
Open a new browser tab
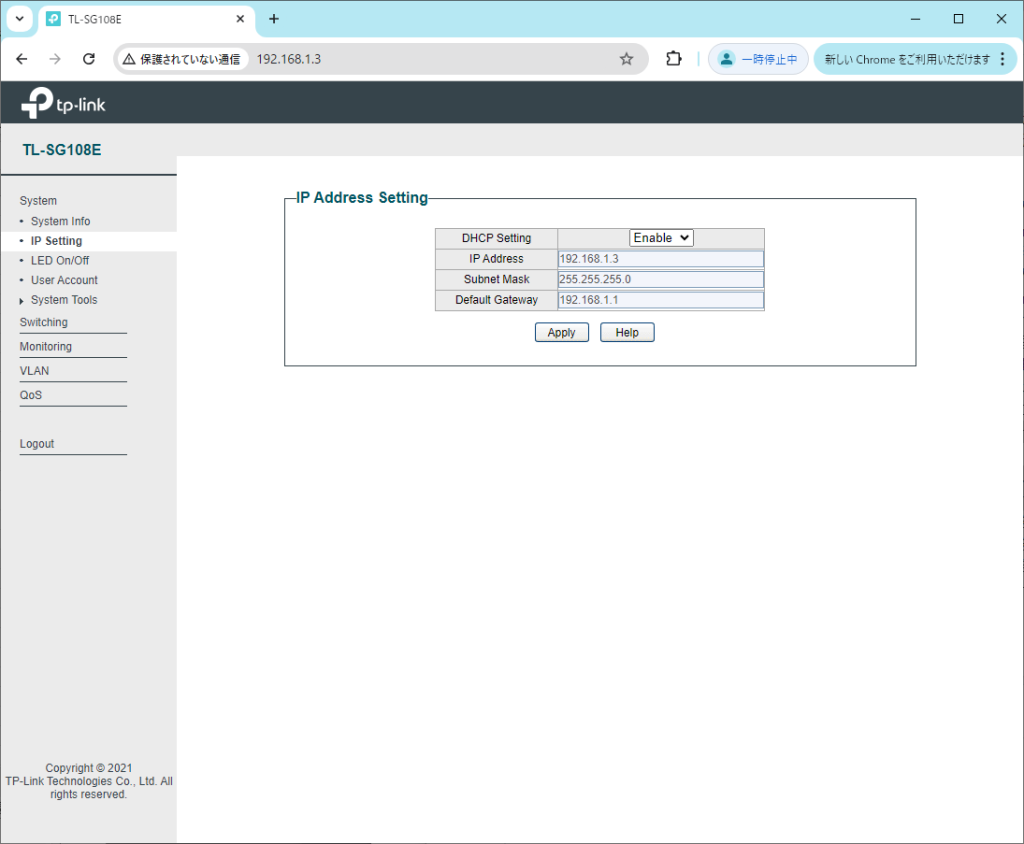pos(274,19)
